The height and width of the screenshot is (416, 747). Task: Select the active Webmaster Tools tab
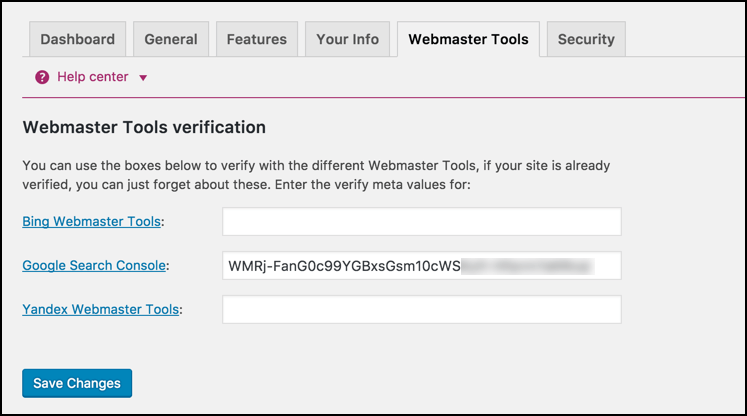469,39
